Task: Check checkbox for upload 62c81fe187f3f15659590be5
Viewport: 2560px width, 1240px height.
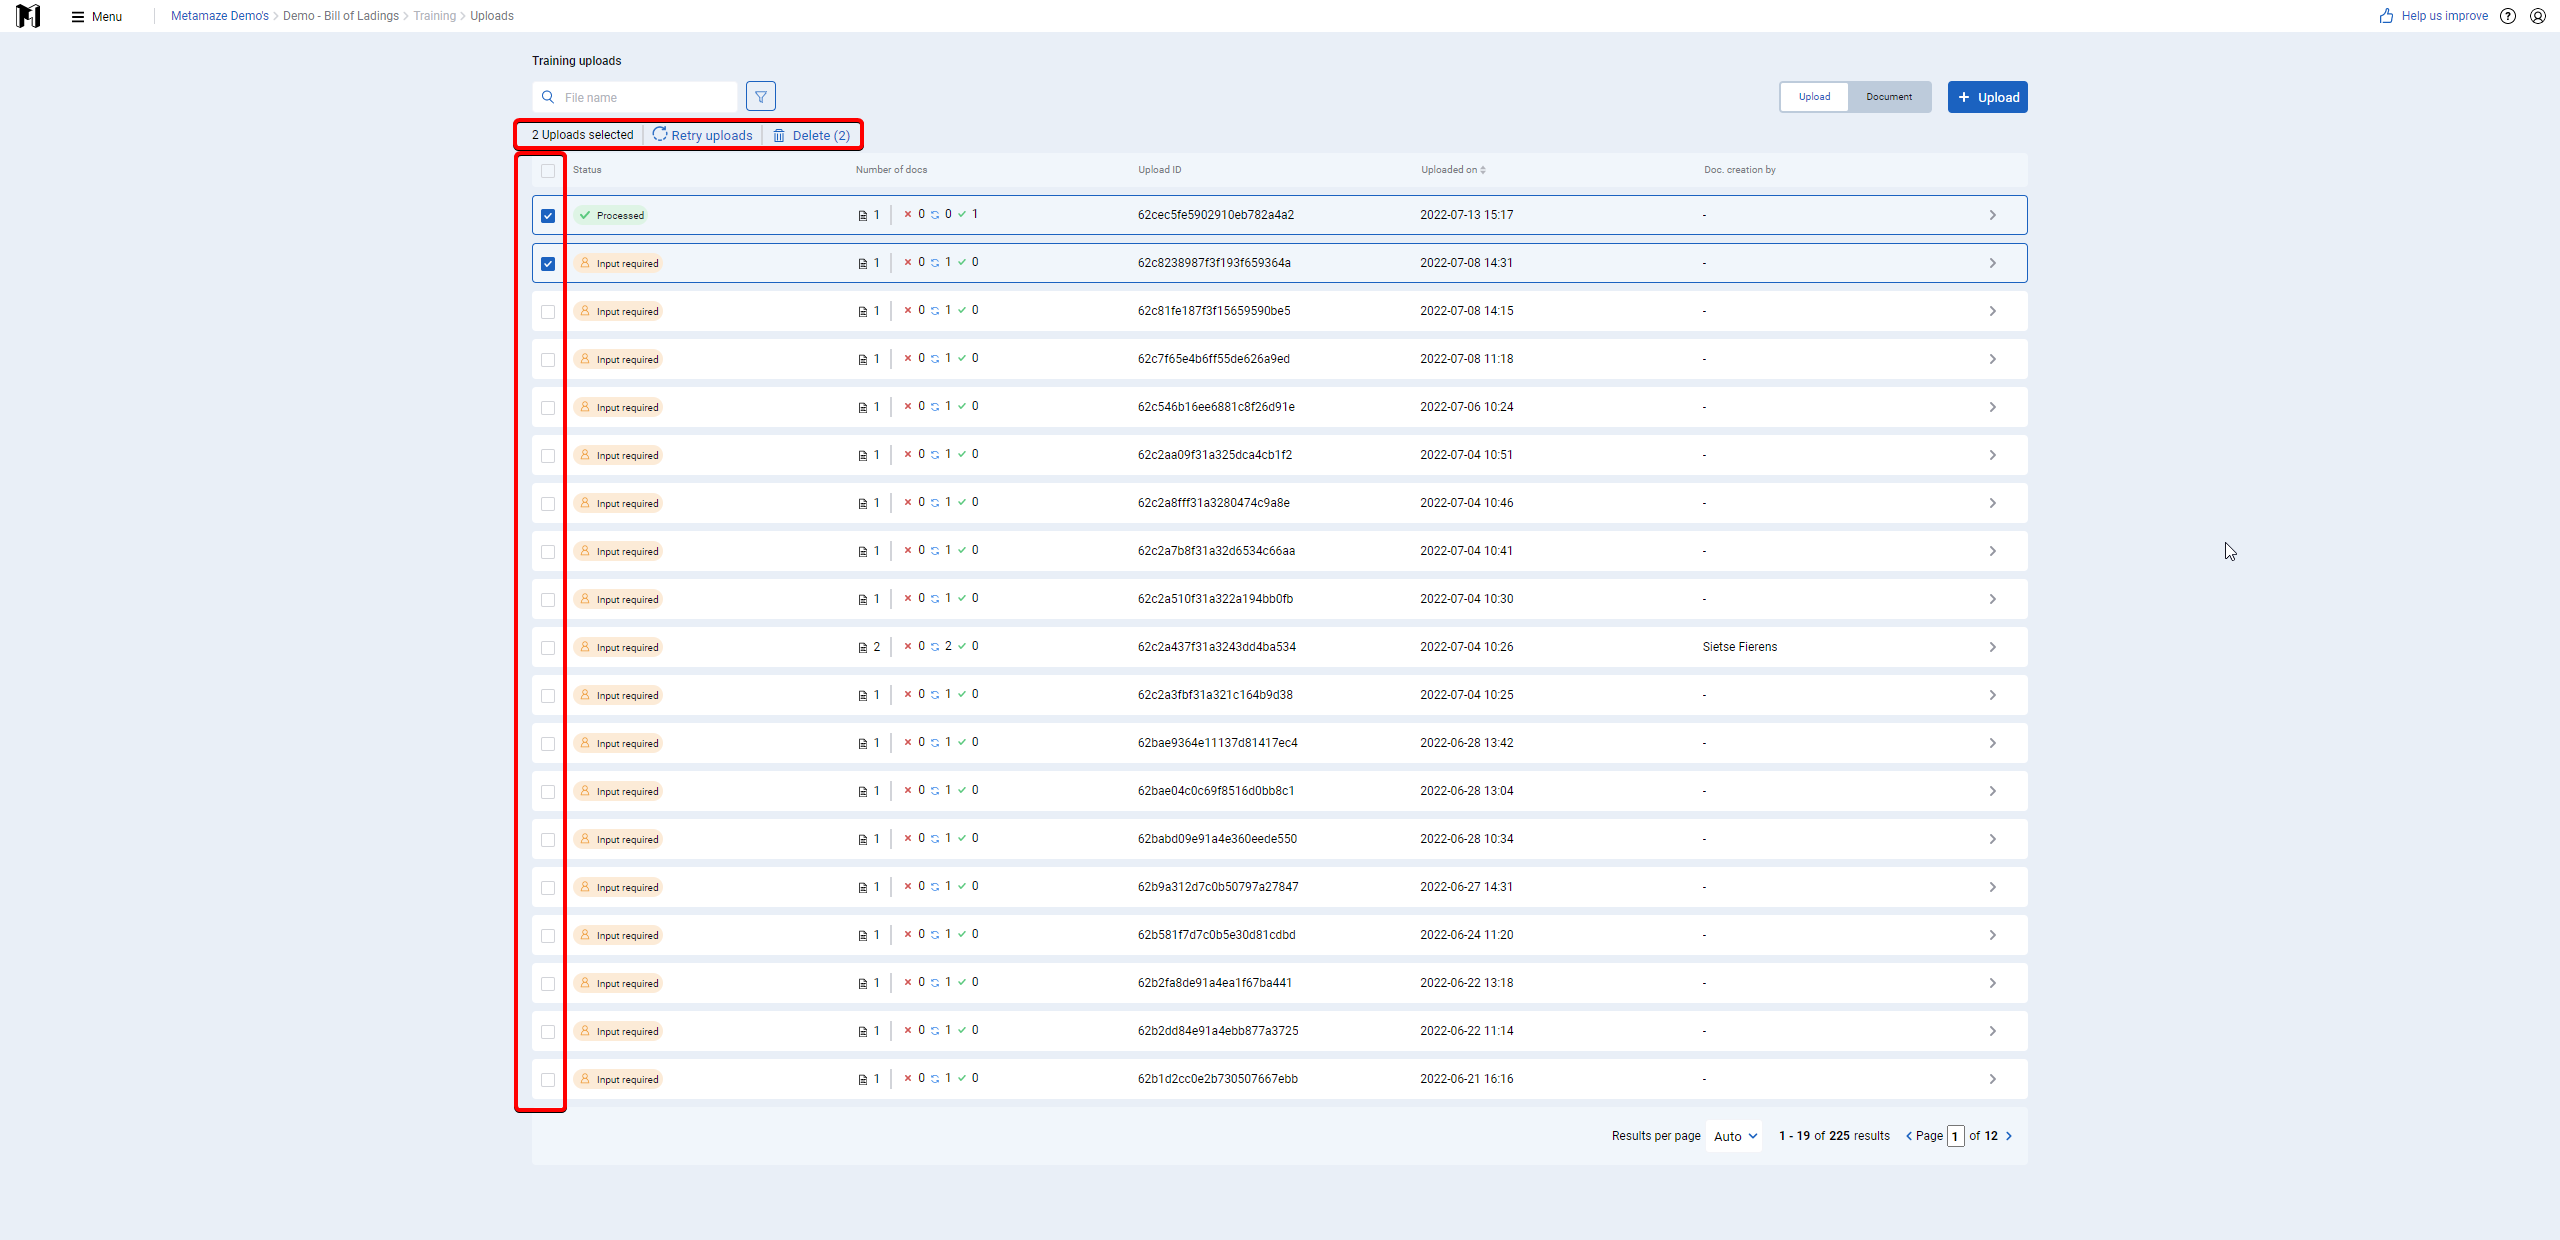Action: tap(548, 312)
